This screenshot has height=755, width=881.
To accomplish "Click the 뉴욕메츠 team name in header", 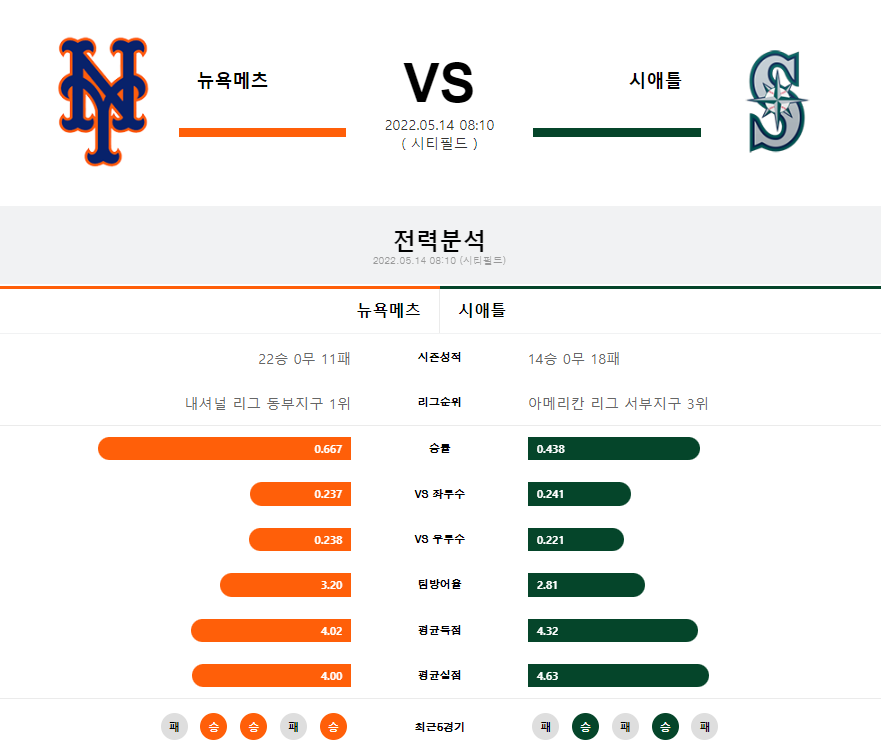I will (x=232, y=80).
